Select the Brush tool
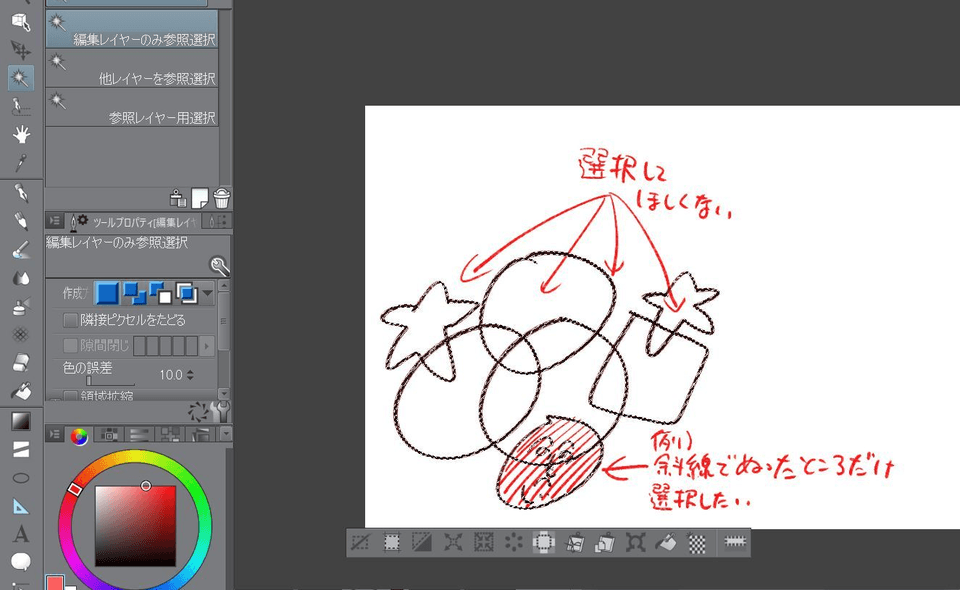 (21, 249)
